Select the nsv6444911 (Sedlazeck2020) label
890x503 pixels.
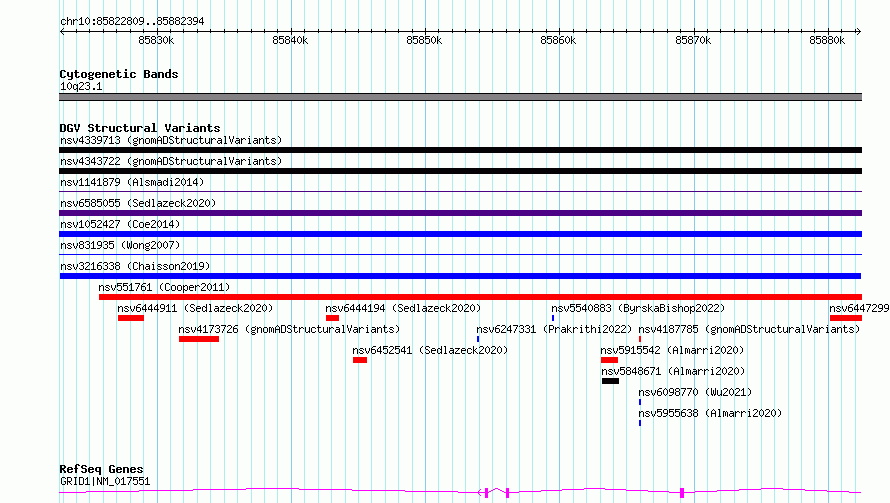click(x=195, y=308)
